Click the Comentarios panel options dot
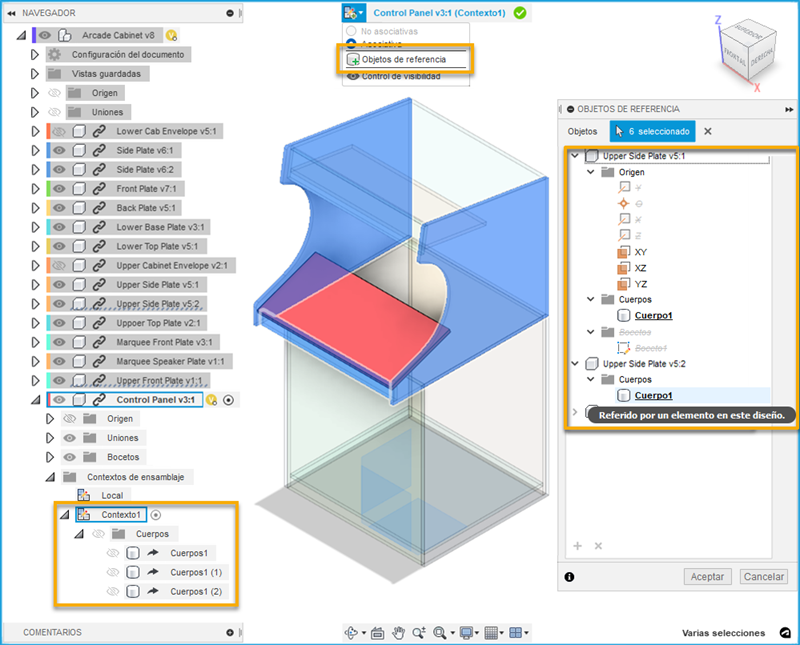800x645 pixels. click(230, 633)
